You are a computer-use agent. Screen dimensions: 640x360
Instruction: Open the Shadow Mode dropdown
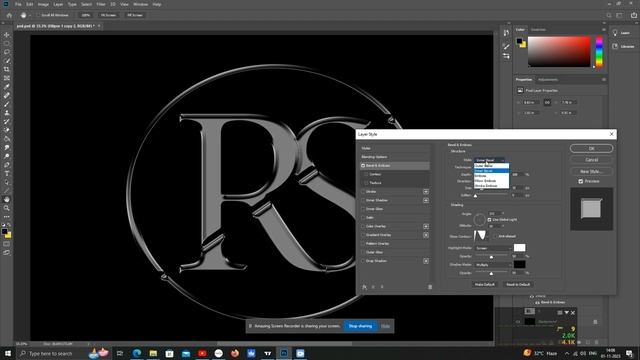coord(493,264)
